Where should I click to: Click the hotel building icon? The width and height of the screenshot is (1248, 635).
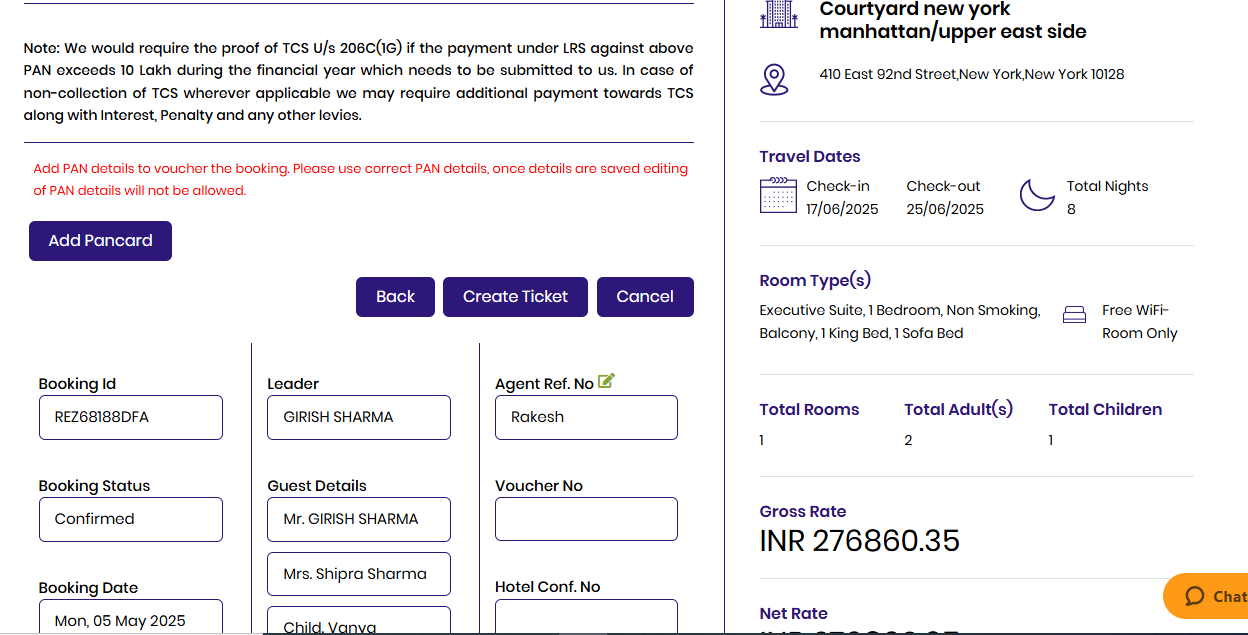tap(779, 13)
